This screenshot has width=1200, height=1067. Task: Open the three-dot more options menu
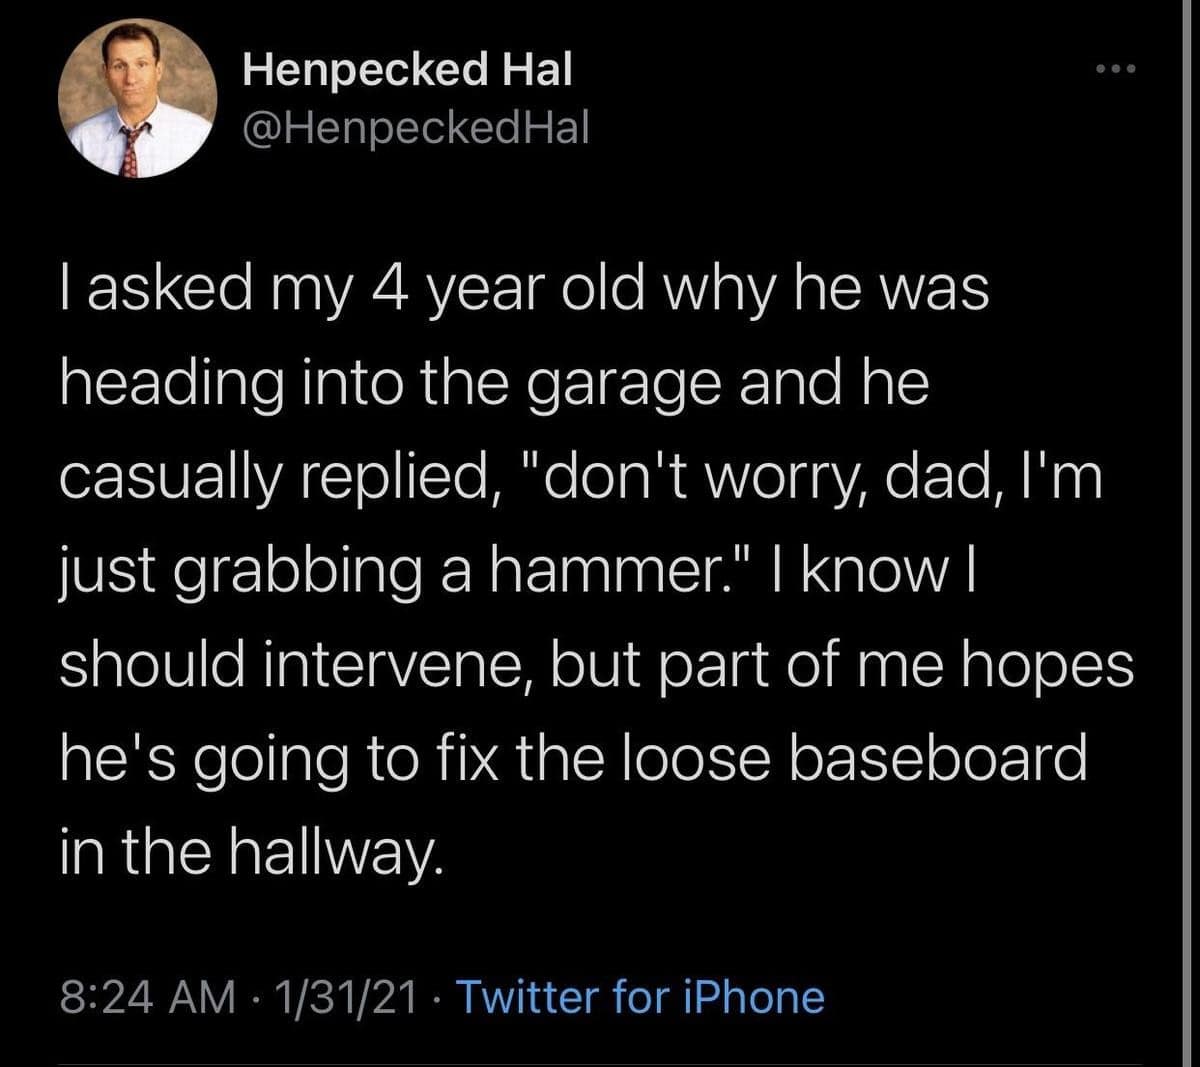coord(1116,70)
